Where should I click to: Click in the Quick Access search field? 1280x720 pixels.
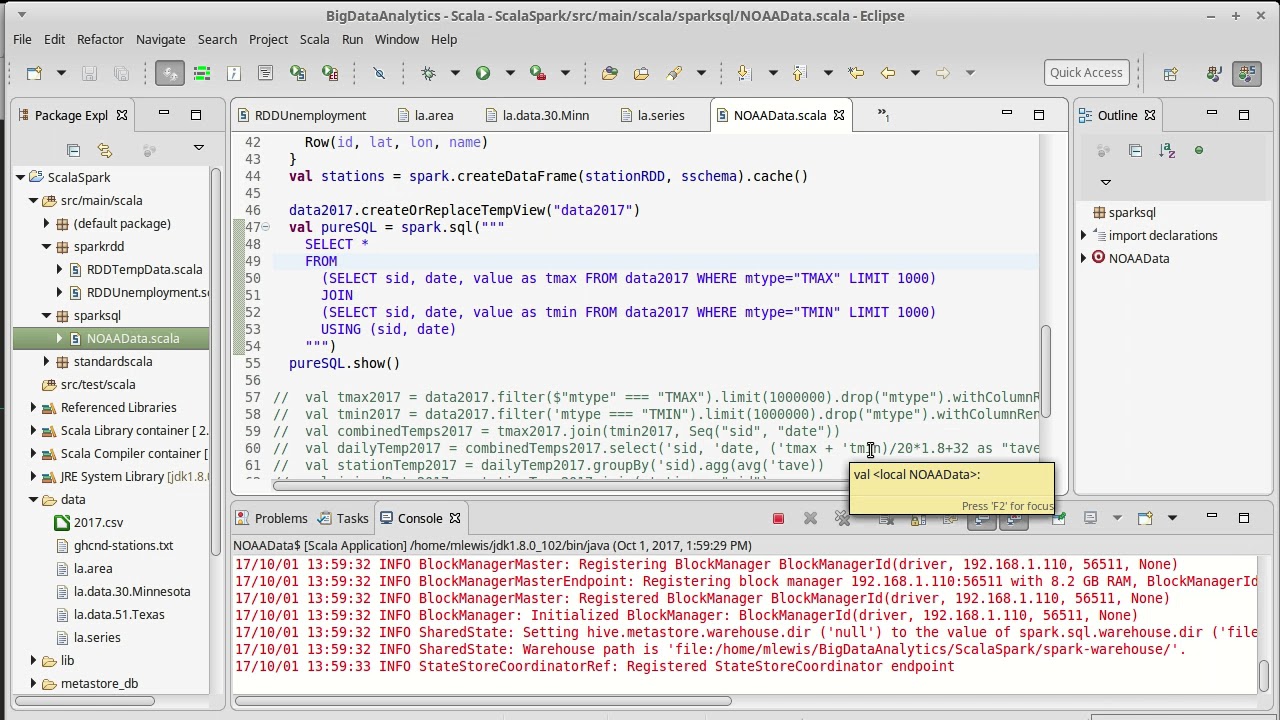pos(1086,72)
